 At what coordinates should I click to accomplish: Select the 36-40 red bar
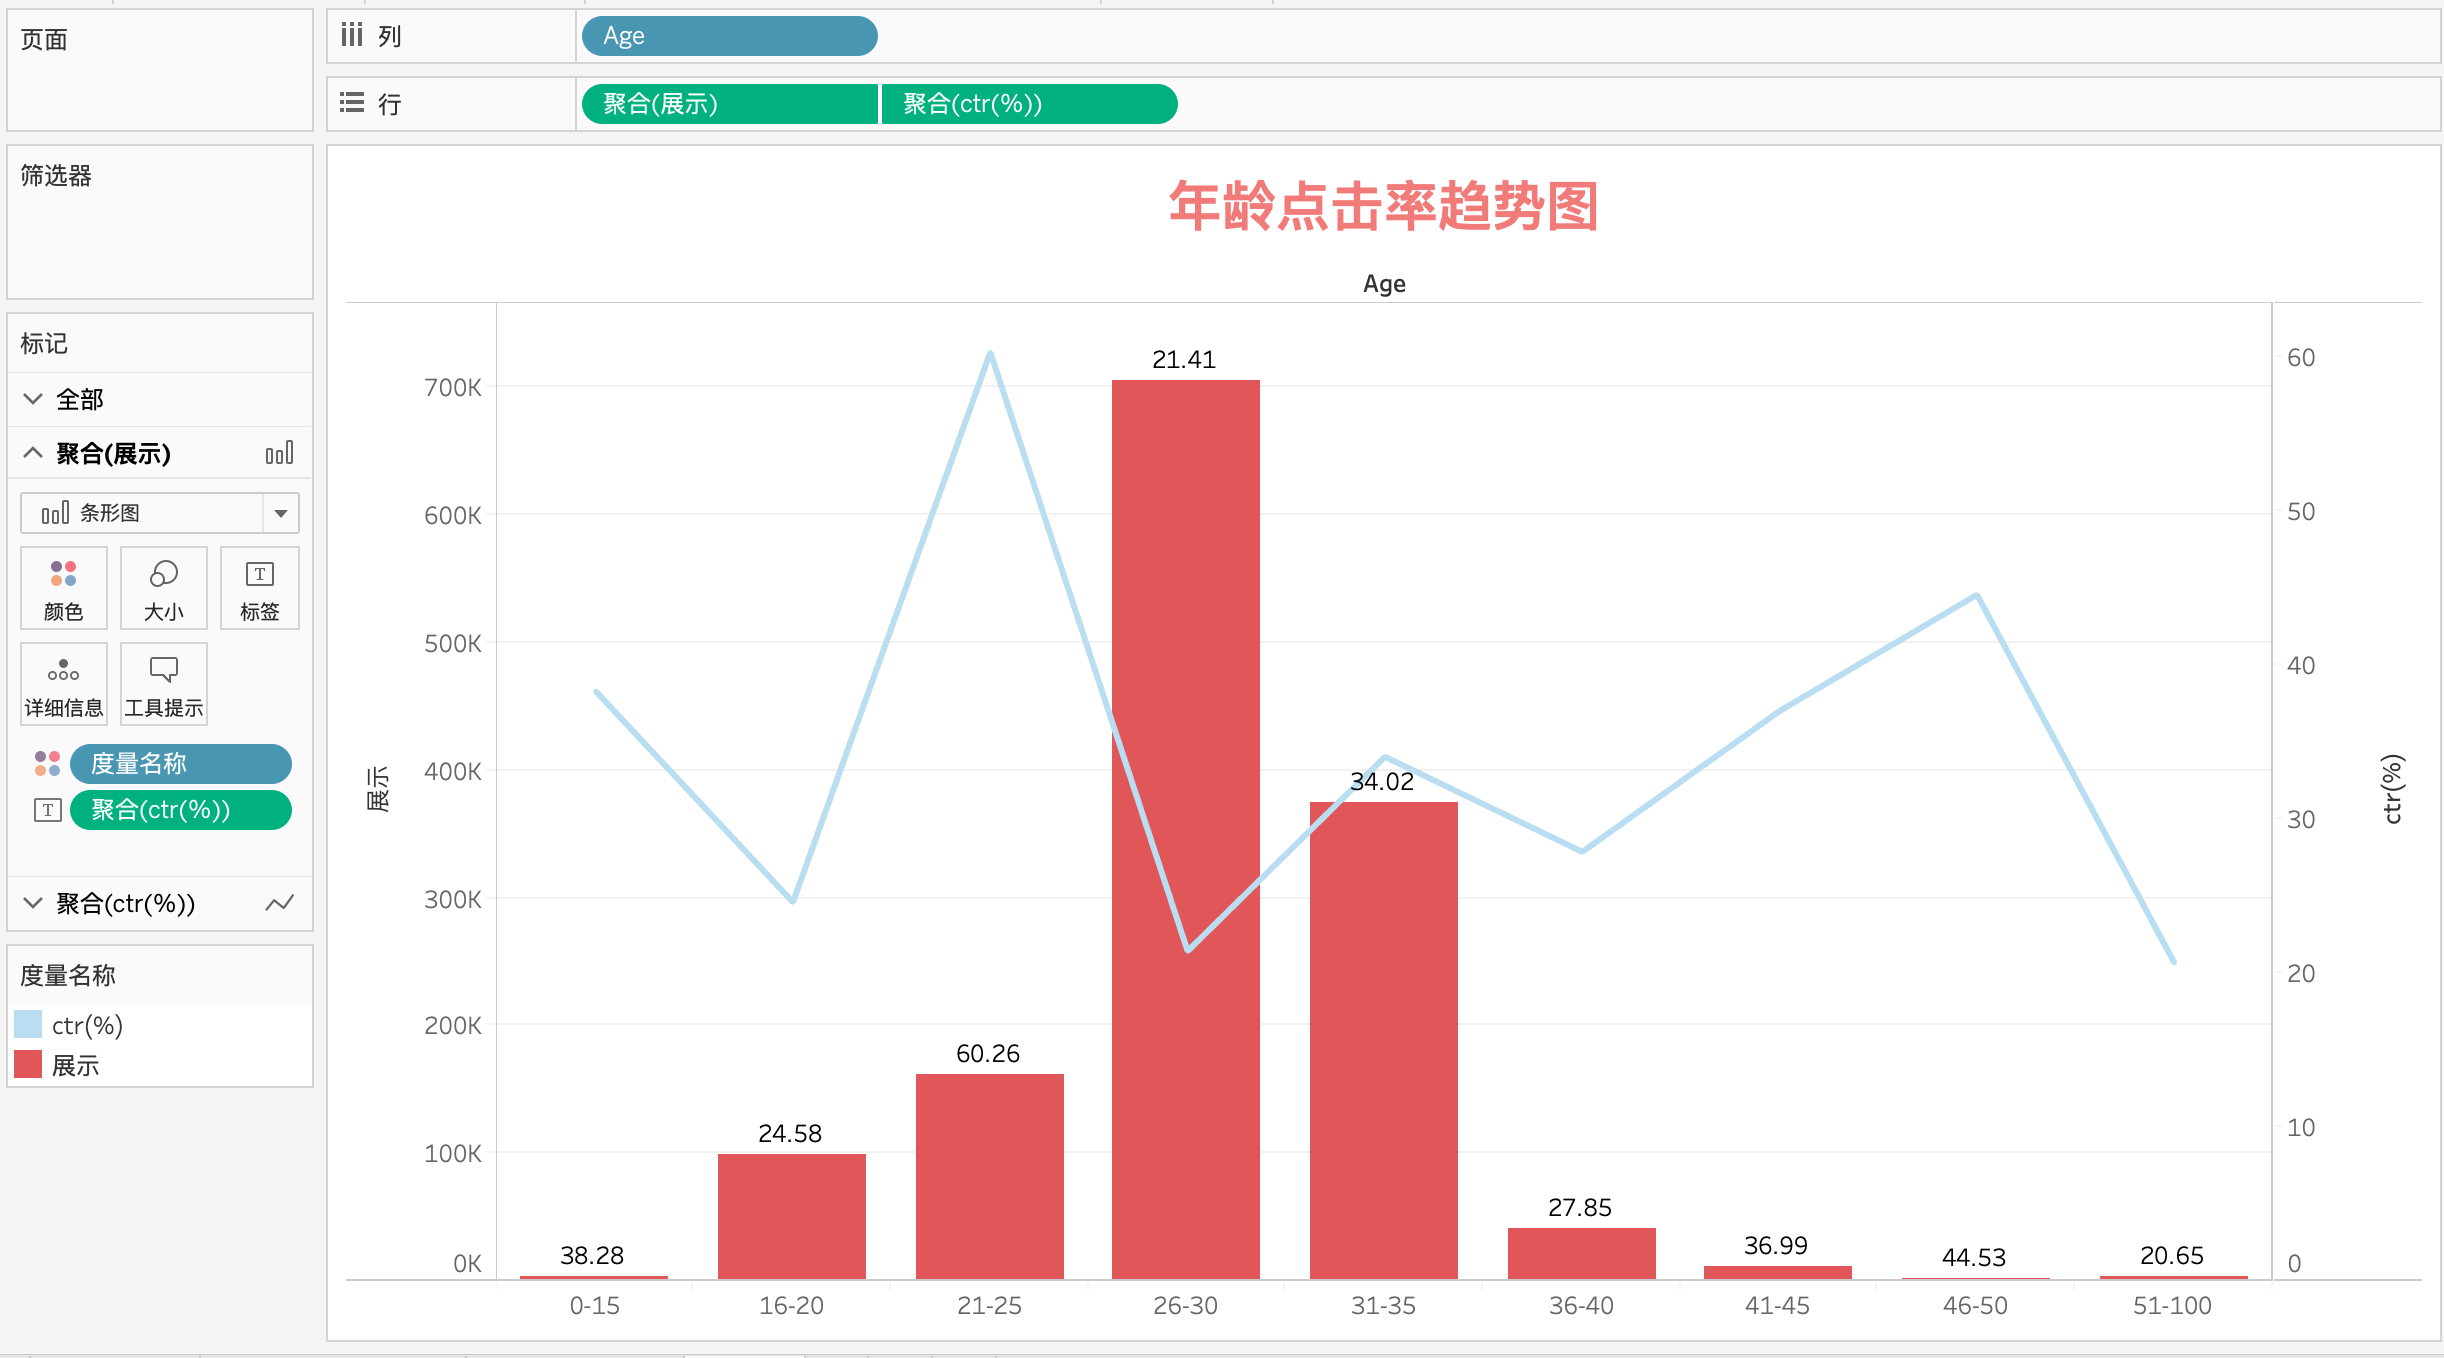pos(1582,1253)
